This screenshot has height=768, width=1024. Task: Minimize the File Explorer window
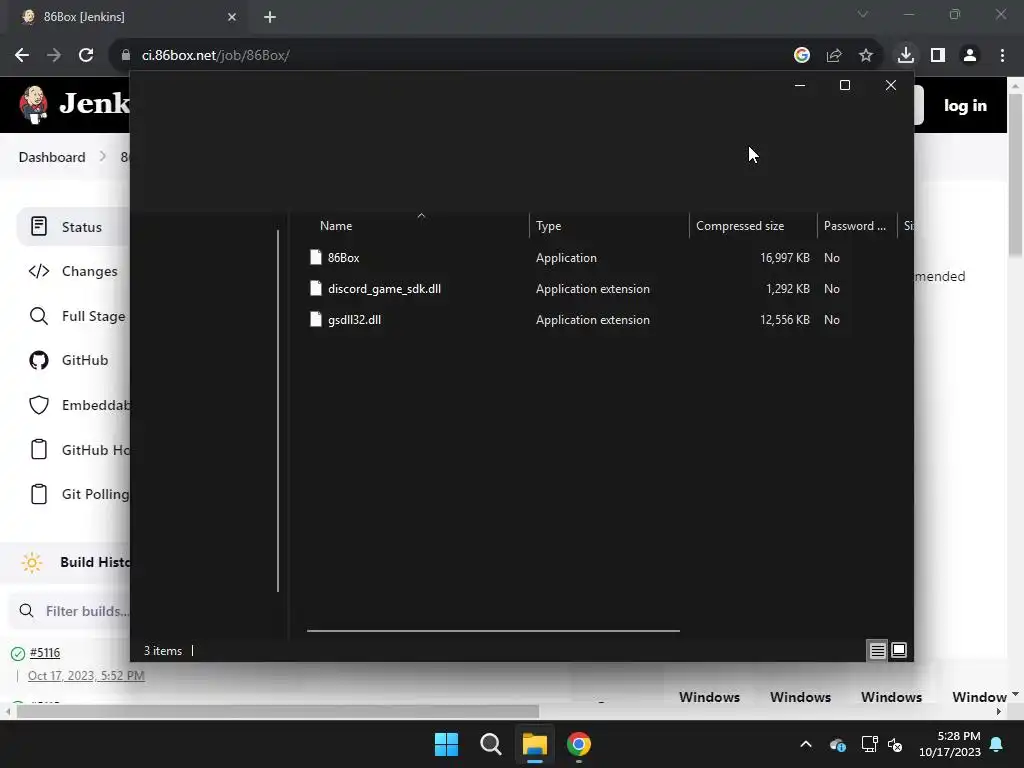point(799,86)
